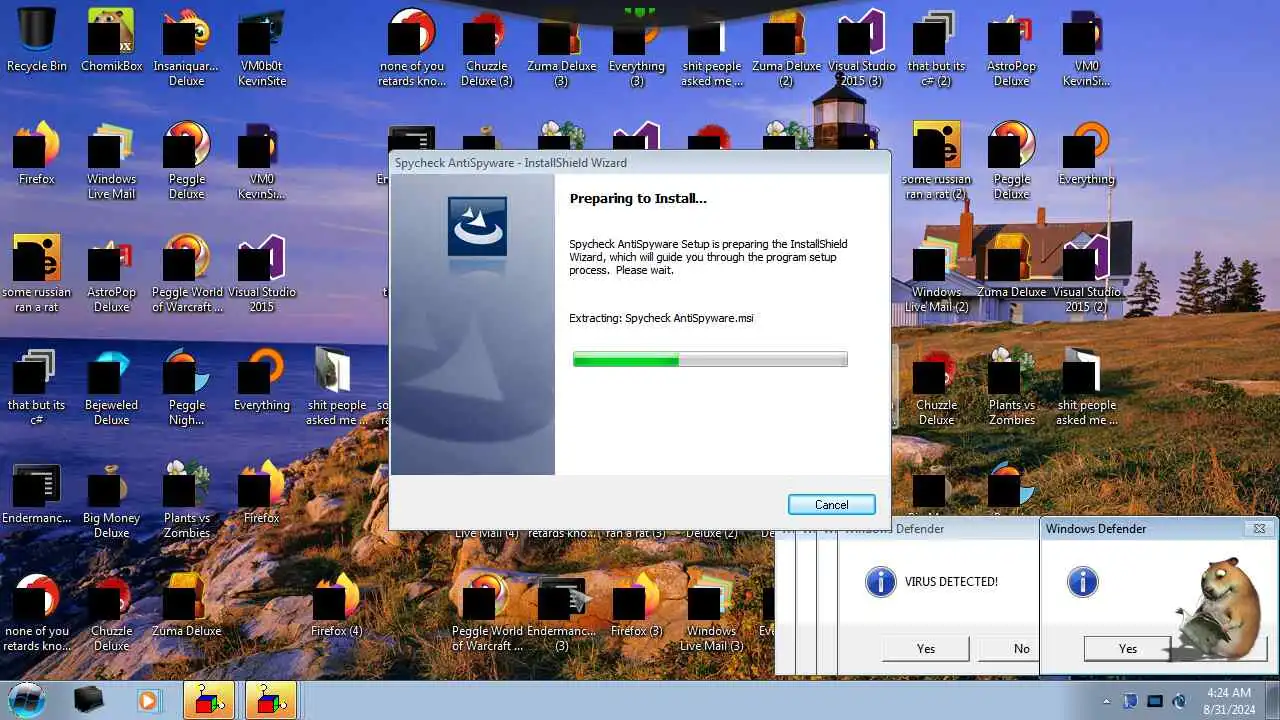Viewport: 1280px width, 720px height.
Task: Select the Insaniquarium Deluxe desktop shortcut
Action: tap(186, 47)
